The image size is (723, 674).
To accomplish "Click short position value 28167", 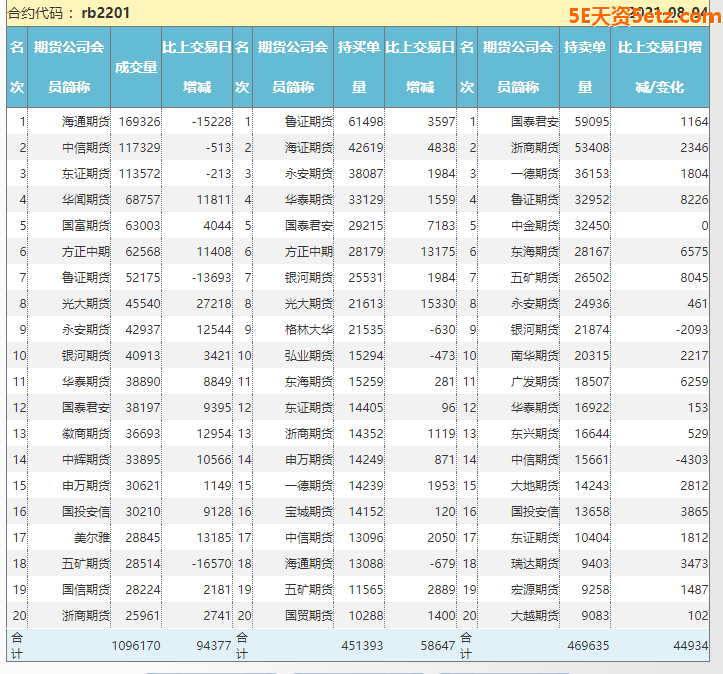I will click(x=592, y=252).
